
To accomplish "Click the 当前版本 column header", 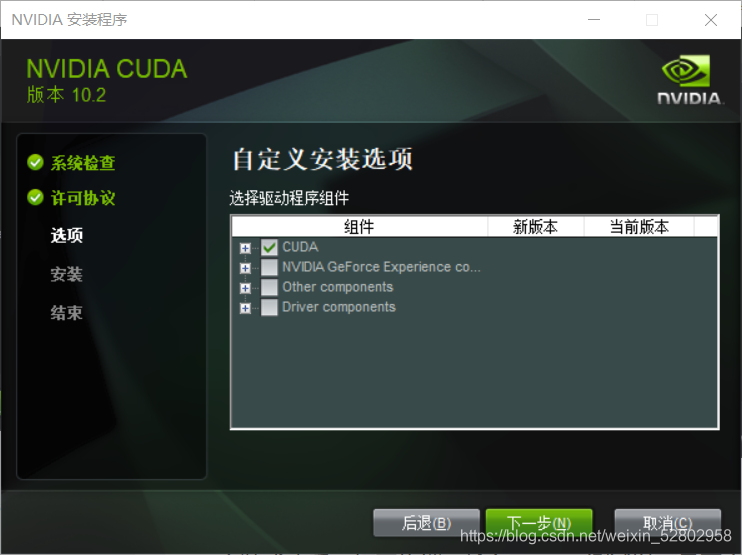I will coord(639,227).
